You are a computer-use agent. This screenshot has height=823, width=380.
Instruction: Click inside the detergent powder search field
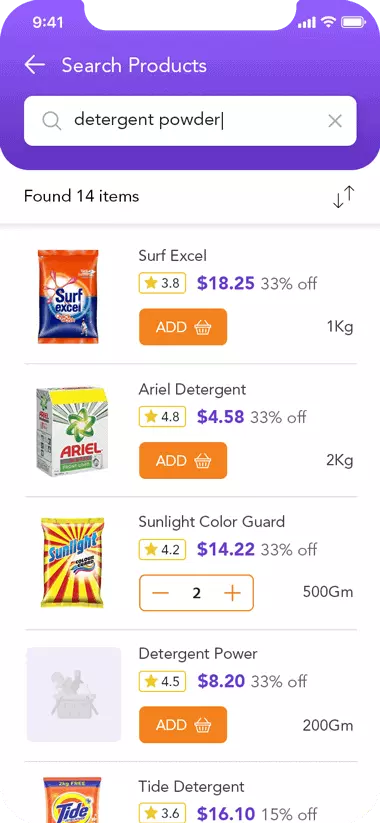(x=190, y=121)
